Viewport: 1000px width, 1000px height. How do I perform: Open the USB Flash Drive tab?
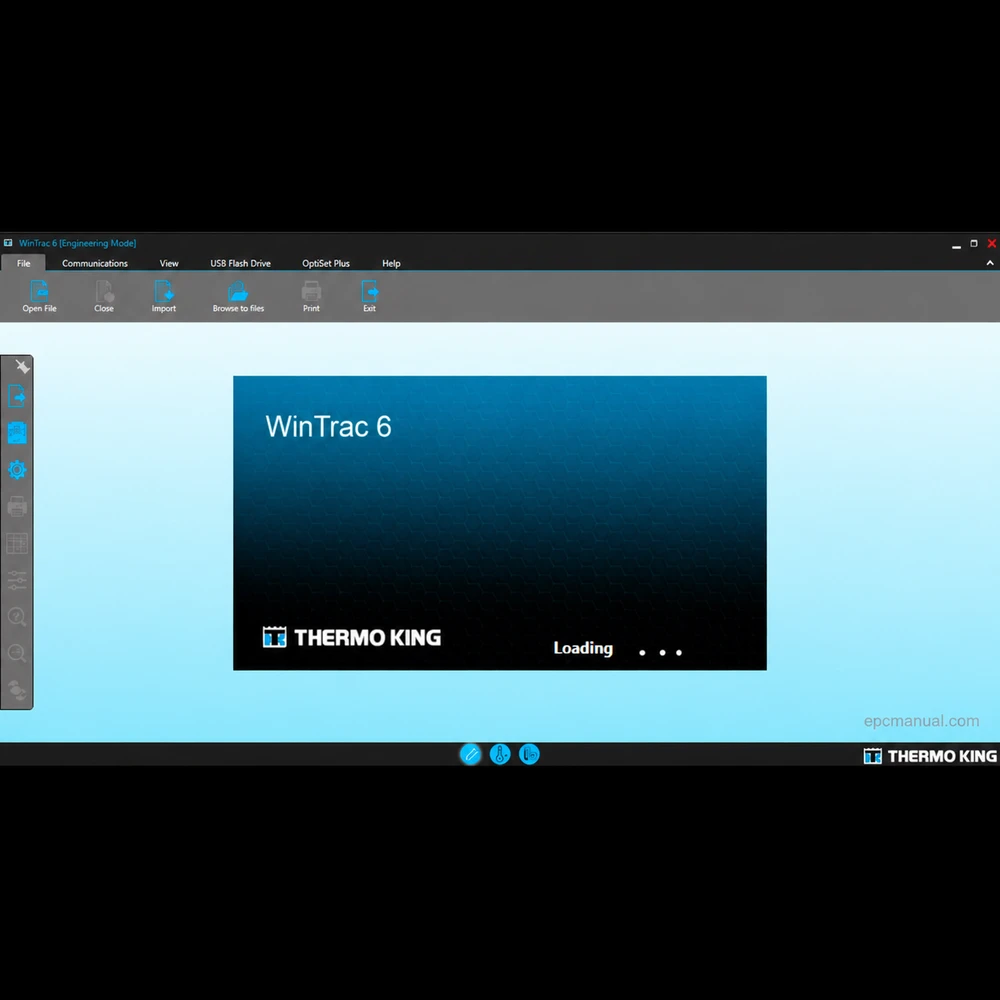click(240, 263)
